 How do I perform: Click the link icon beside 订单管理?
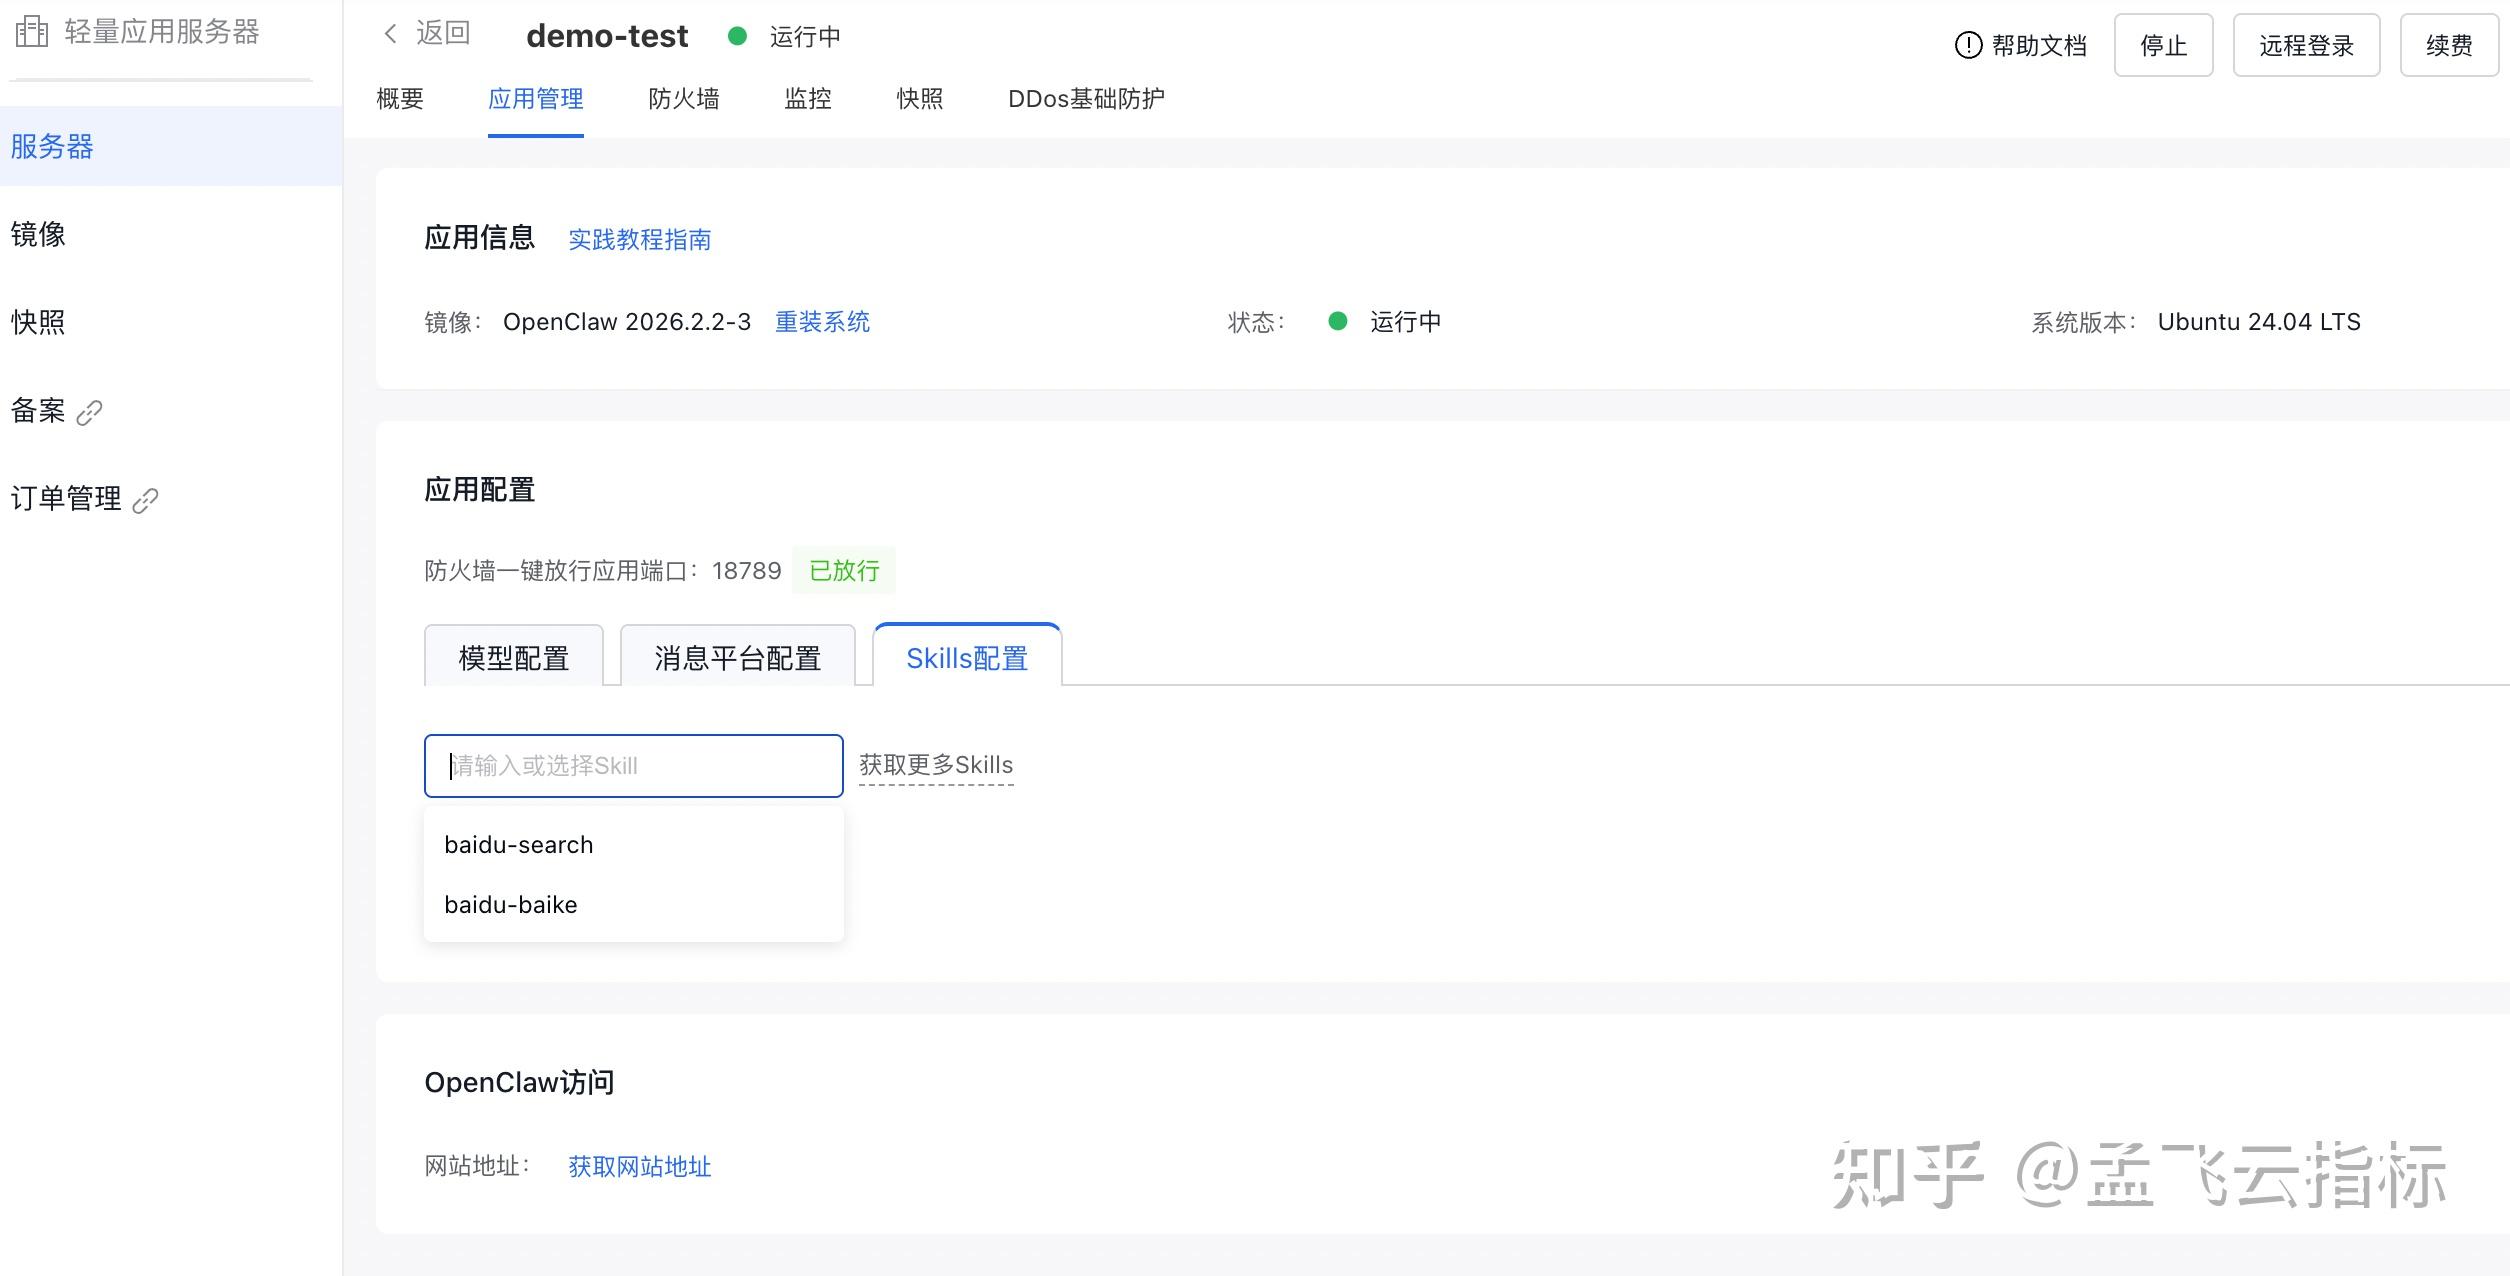[x=146, y=500]
